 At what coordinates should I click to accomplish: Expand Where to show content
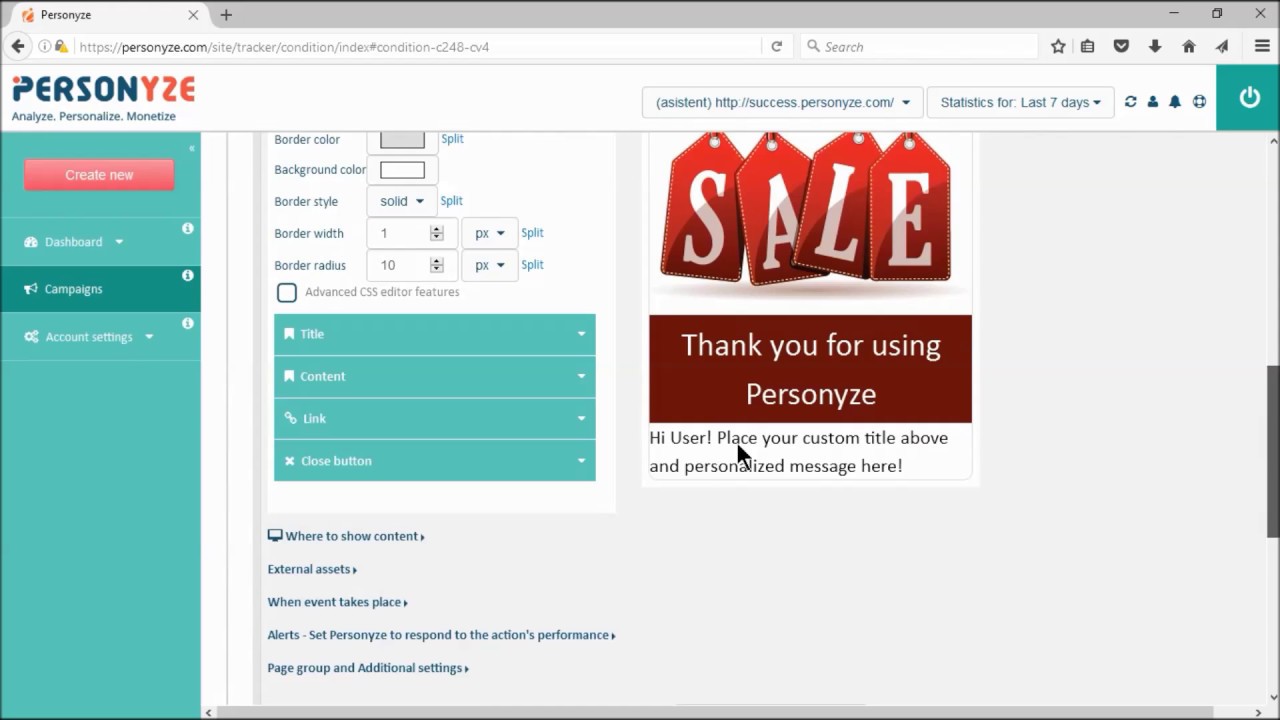pos(346,536)
